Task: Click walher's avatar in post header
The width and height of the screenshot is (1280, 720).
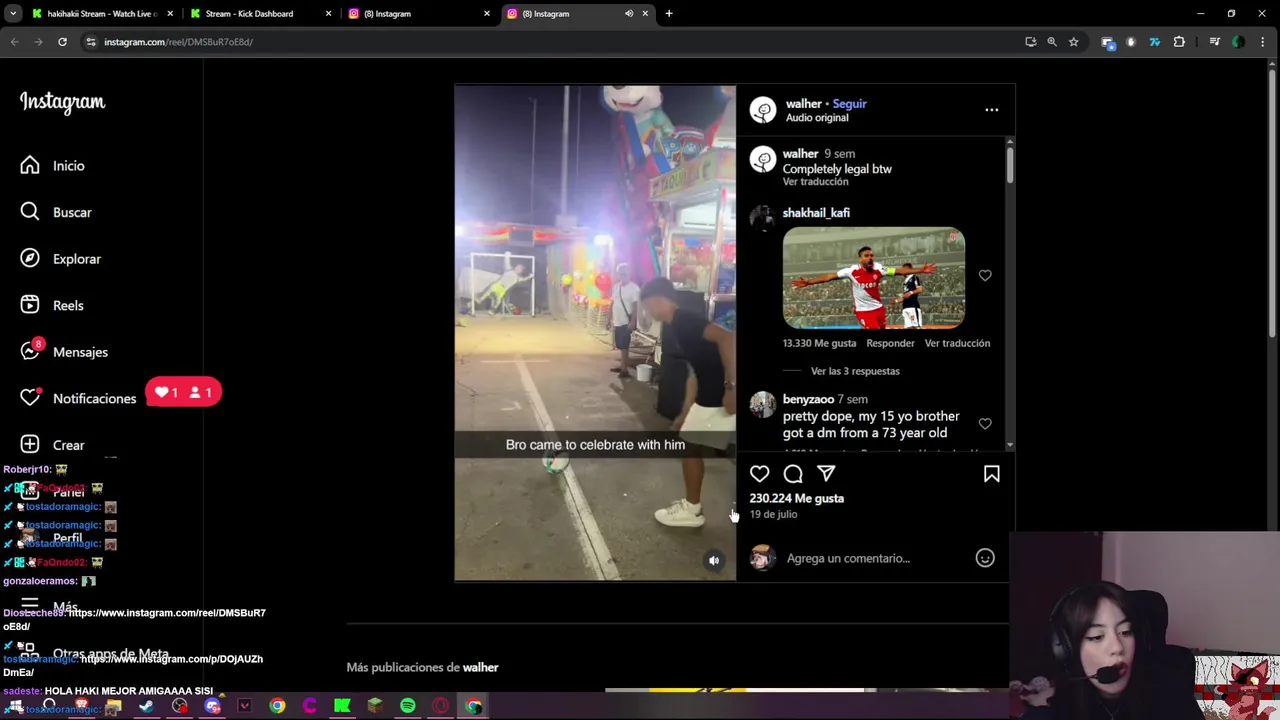Action: 763,110
